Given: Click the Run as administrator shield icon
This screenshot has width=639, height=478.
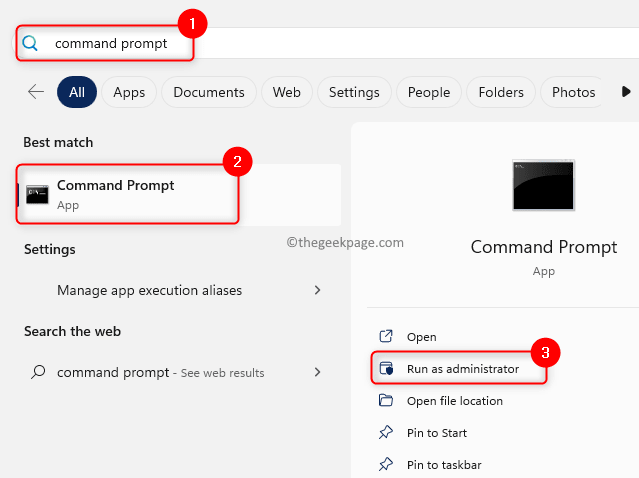Looking at the screenshot, I should pos(386,369).
